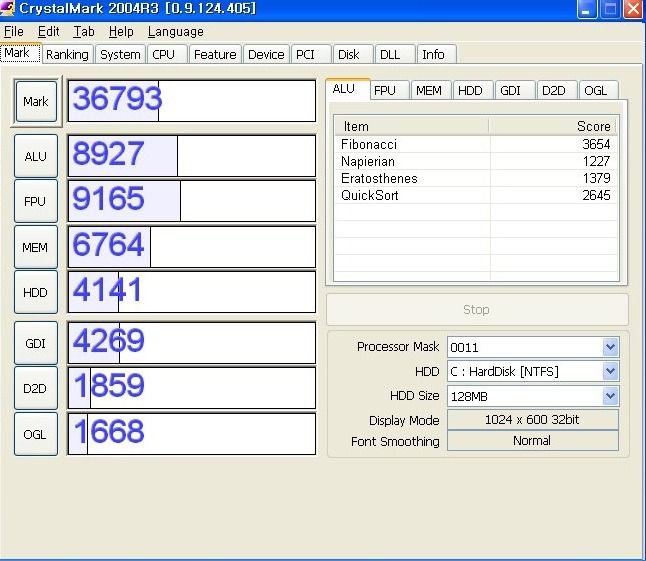This screenshot has width=646, height=561.
Task: Run the OGL benchmark button
Action: coord(36,434)
